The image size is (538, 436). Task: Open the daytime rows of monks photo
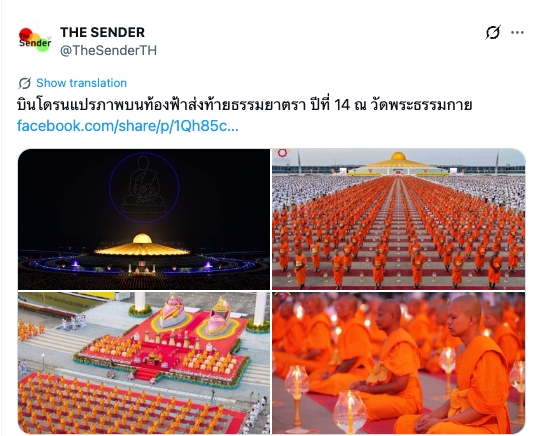398,219
